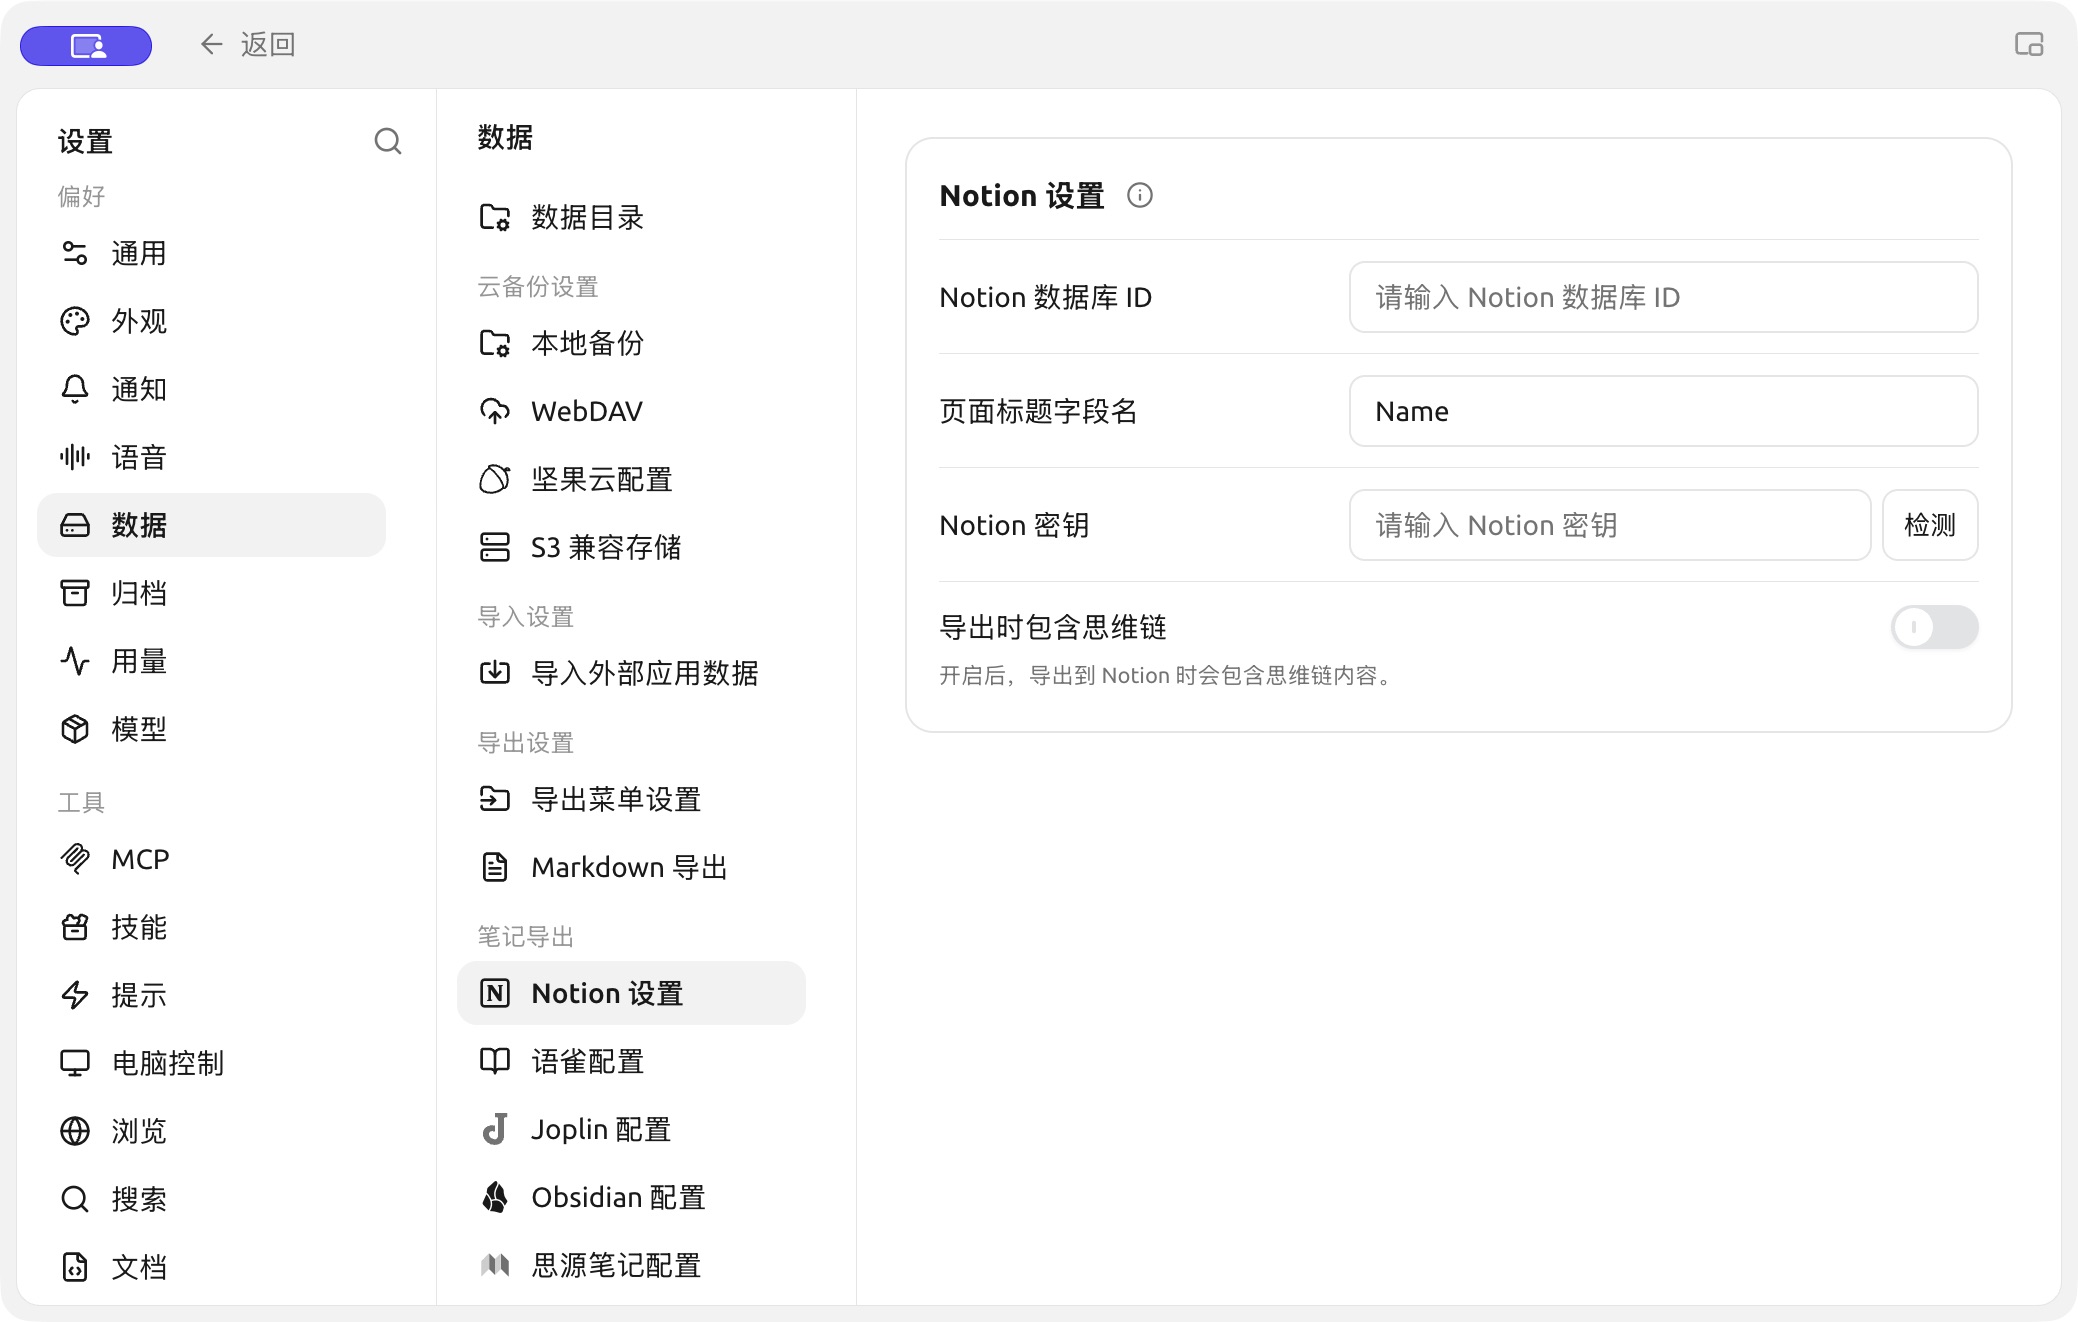
Task: Open 导入外部应用数据
Action: (x=631, y=673)
